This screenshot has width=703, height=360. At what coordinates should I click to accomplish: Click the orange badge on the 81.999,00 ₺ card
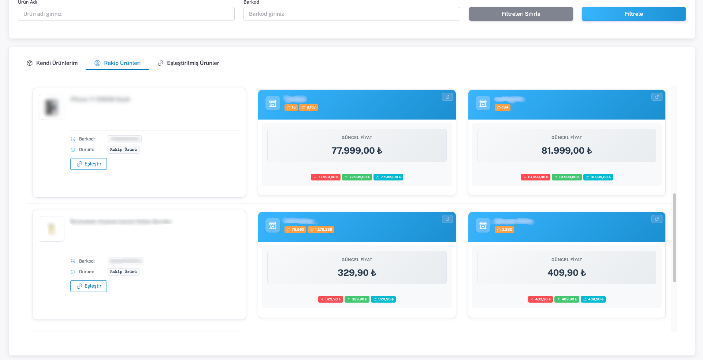(502, 108)
